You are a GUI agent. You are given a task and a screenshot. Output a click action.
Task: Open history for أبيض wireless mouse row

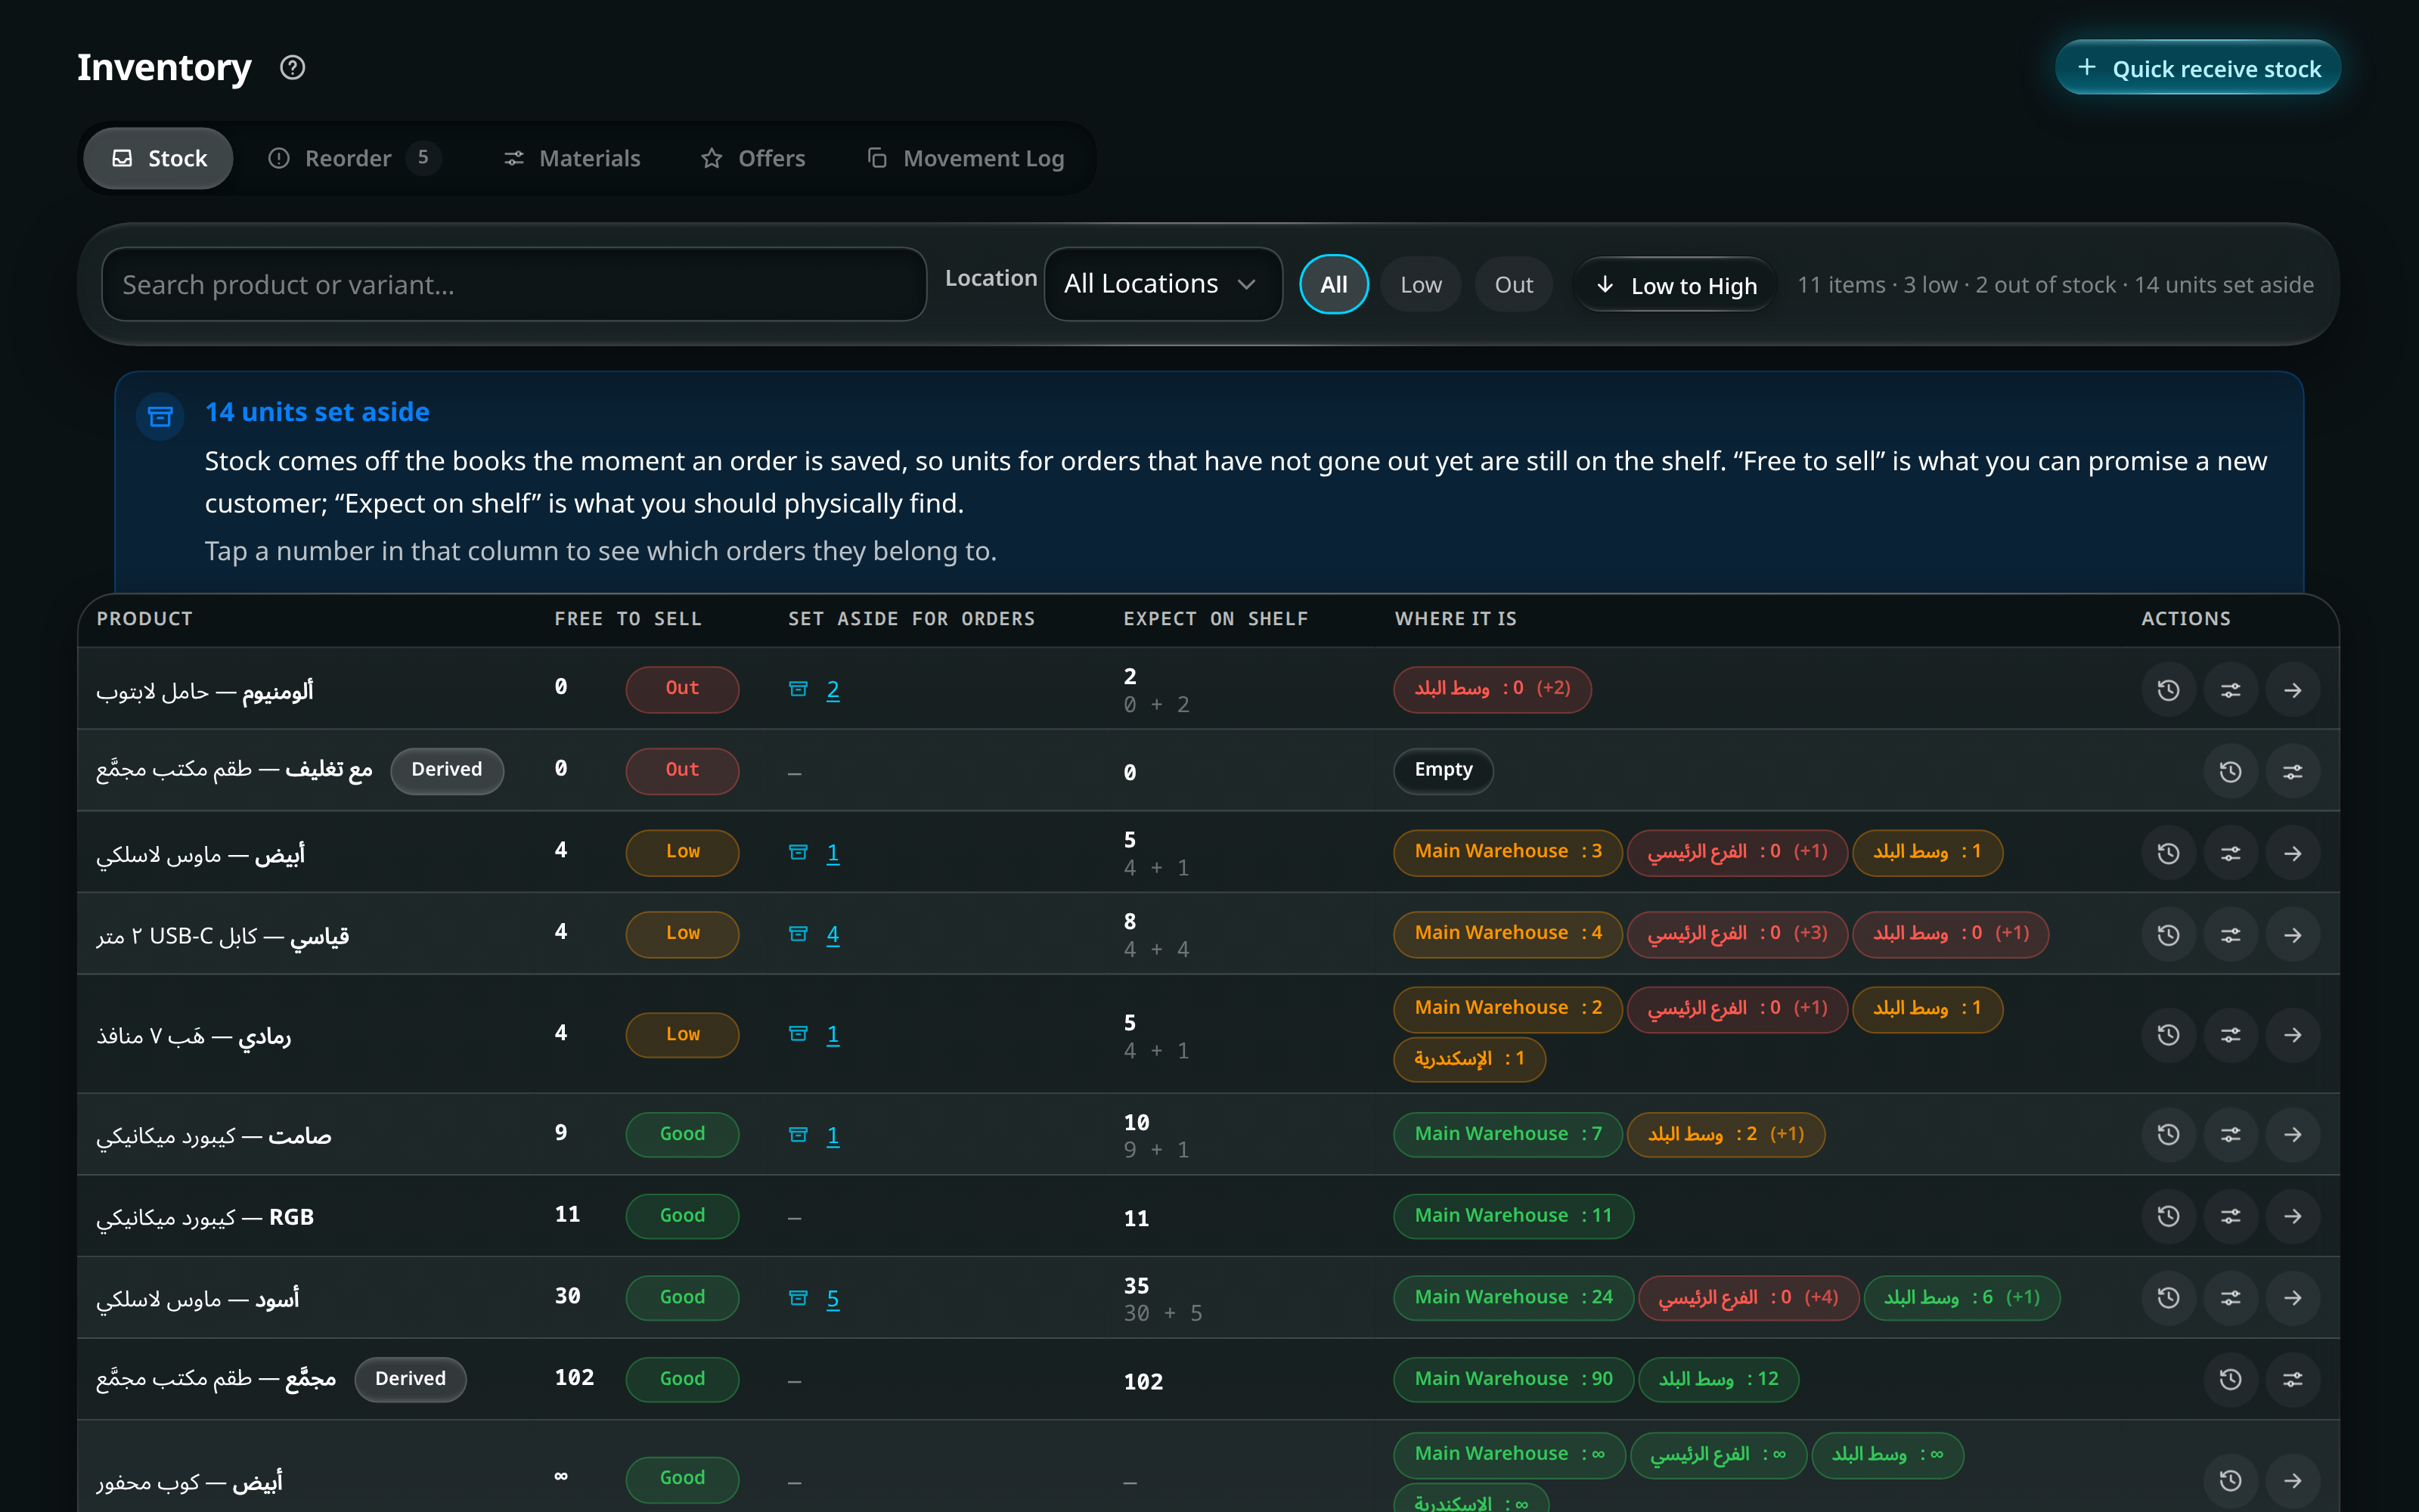pyautogui.click(x=2168, y=853)
